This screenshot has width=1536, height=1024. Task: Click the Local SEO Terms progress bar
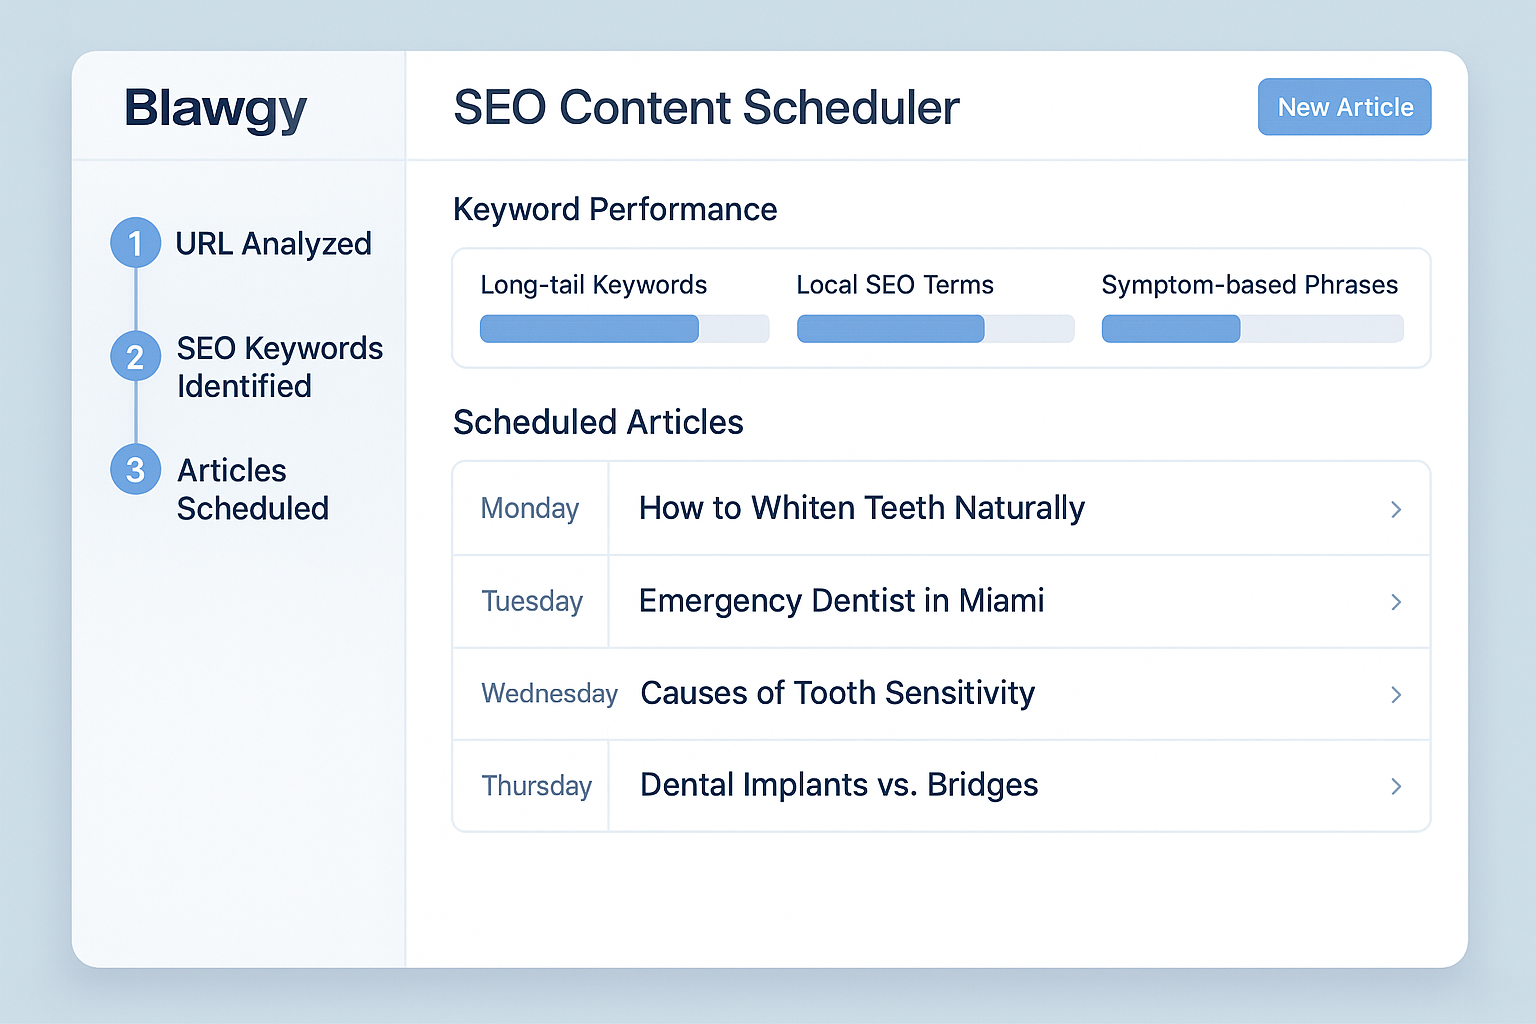[x=936, y=329]
